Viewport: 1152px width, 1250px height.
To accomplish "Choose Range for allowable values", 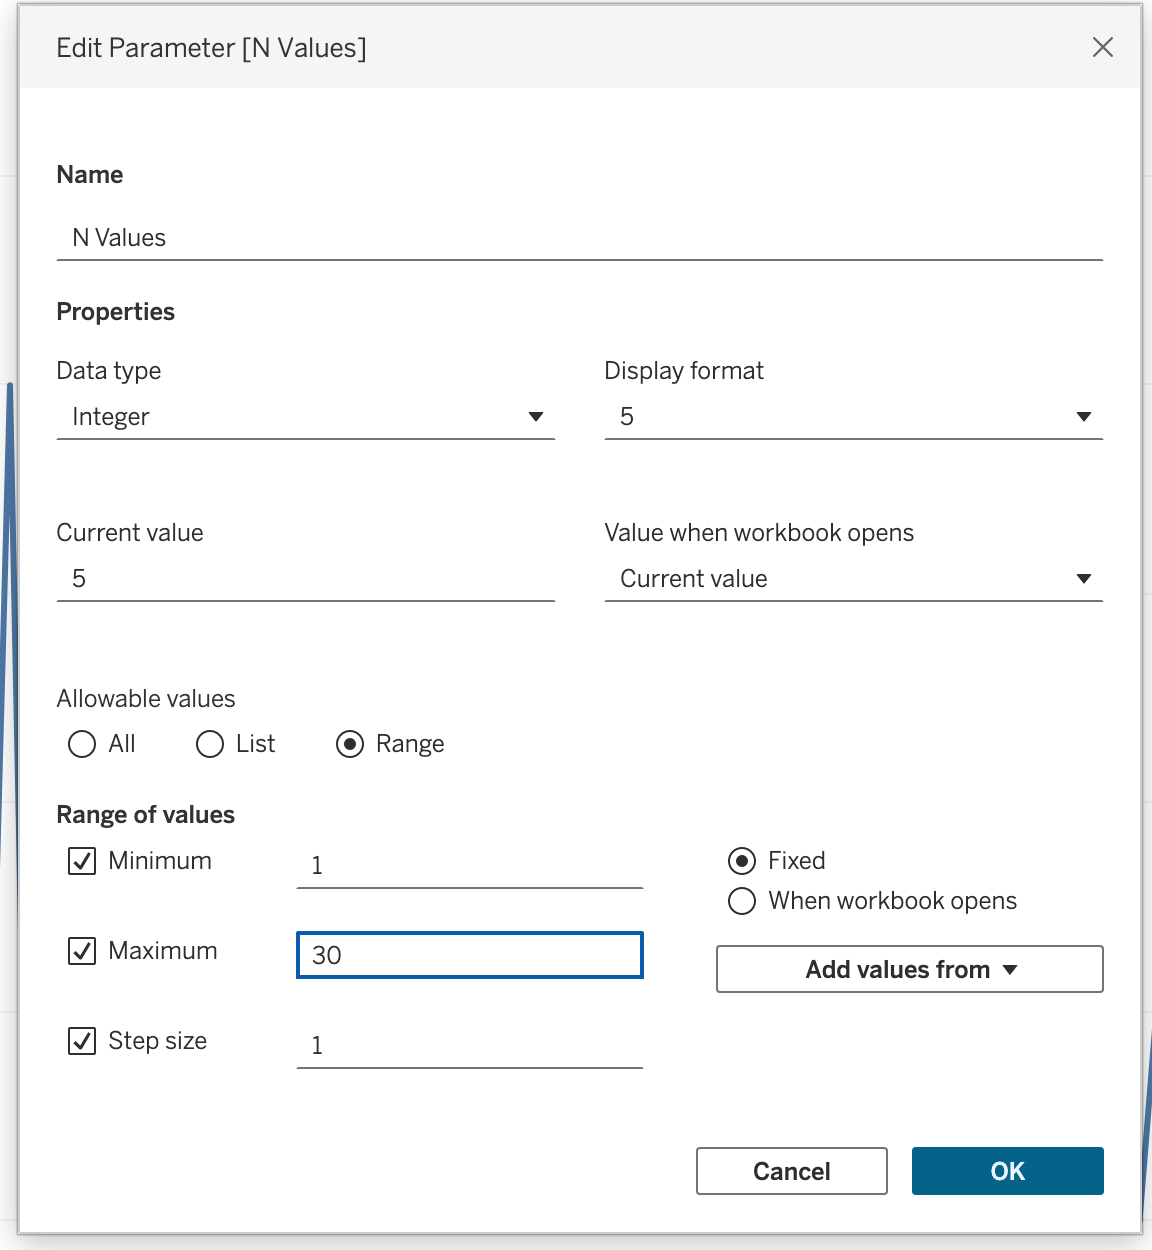I will click(x=350, y=744).
